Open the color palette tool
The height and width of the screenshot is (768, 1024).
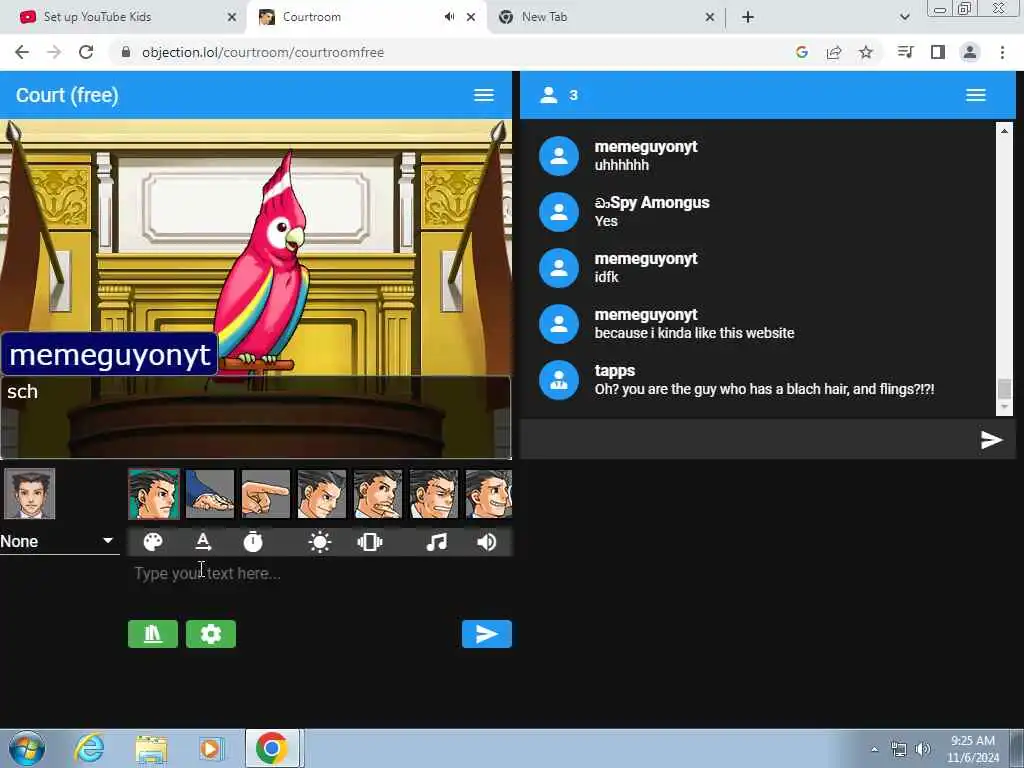153,542
